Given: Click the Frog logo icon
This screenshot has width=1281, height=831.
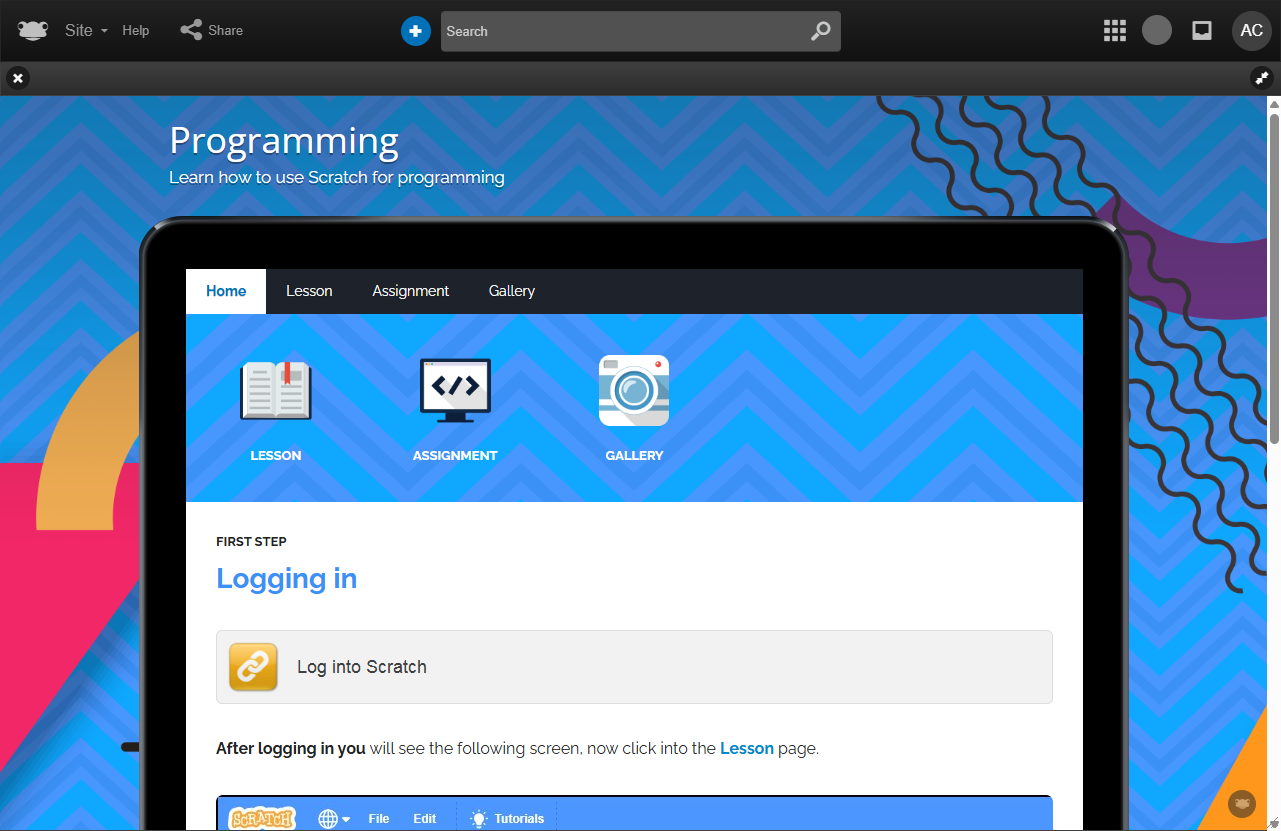Looking at the screenshot, I should click(32, 30).
